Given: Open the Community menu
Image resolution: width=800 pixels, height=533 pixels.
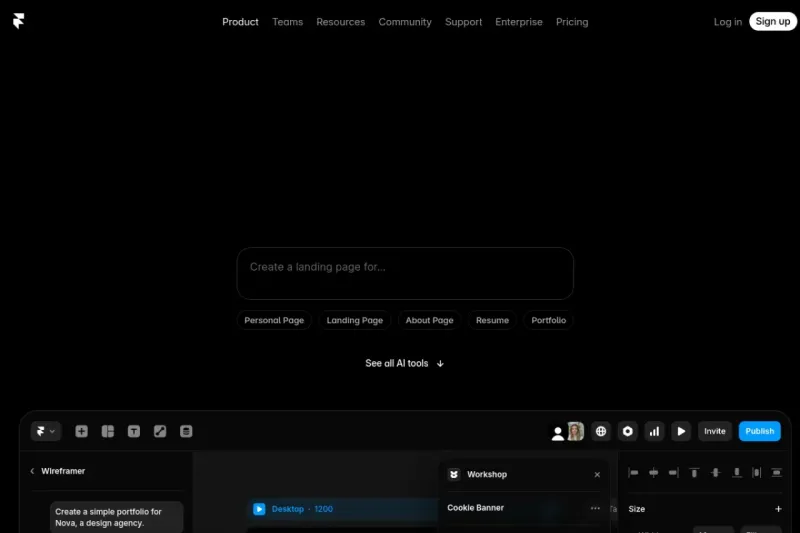Looking at the screenshot, I should click(x=405, y=22).
